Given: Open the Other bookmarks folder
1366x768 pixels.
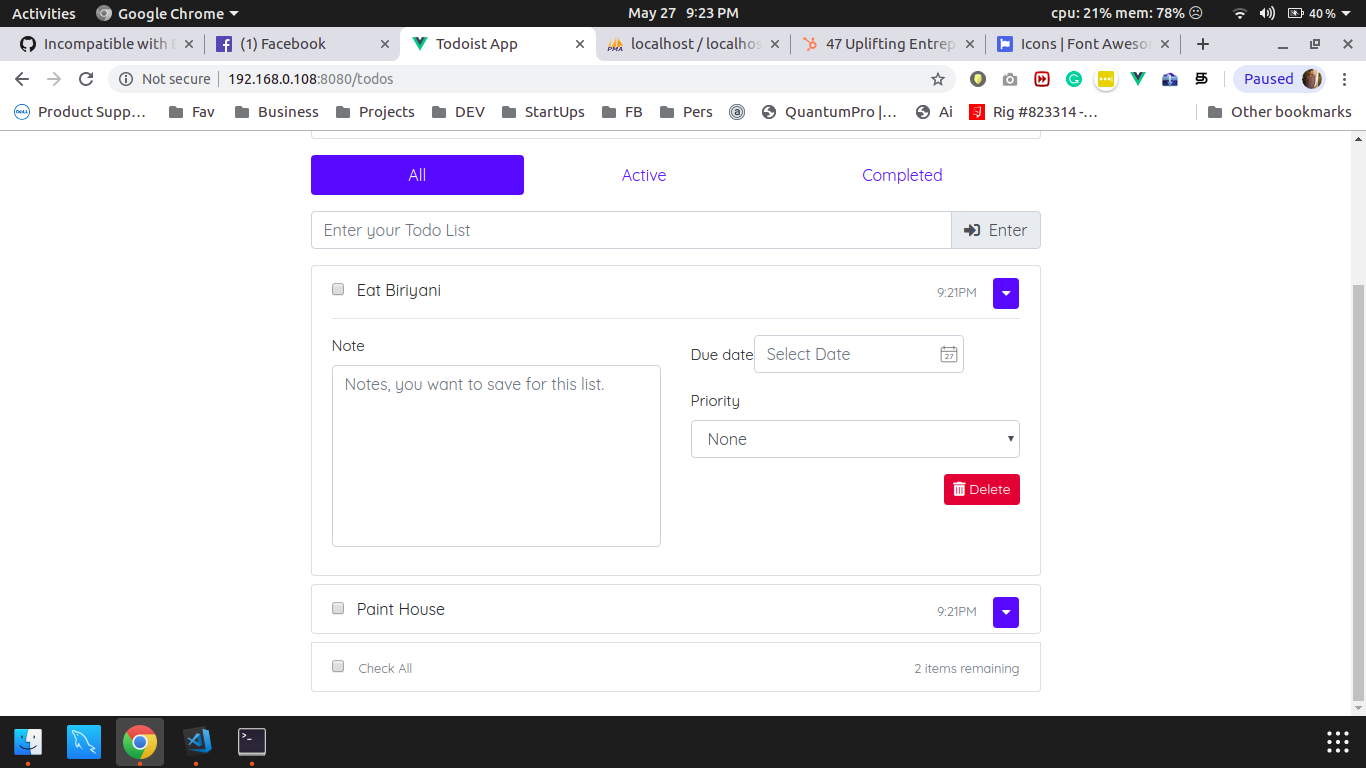Looking at the screenshot, I should (x=1280, y=112).
